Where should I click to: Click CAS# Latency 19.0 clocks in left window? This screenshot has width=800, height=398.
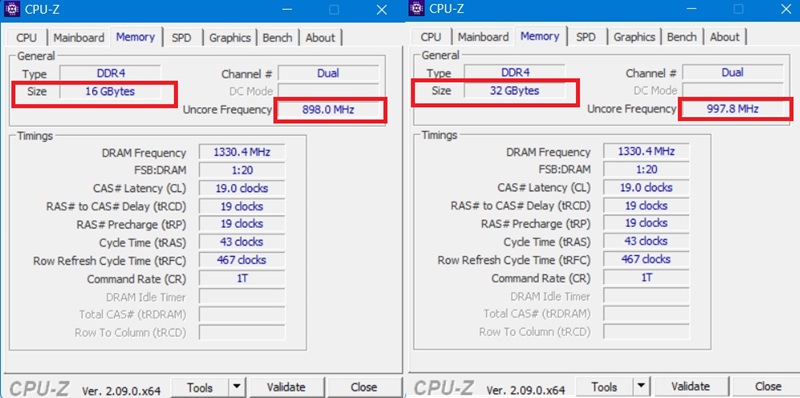(242, 188)
